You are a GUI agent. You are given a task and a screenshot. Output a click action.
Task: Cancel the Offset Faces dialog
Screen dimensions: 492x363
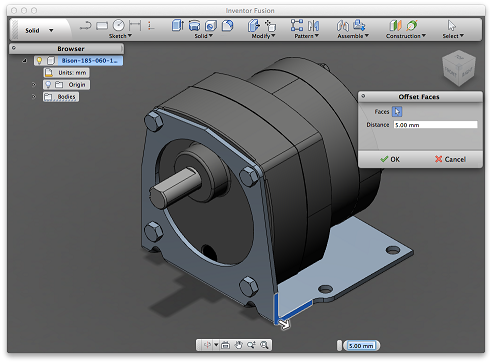pyautogui.click(x=450, y=159)
